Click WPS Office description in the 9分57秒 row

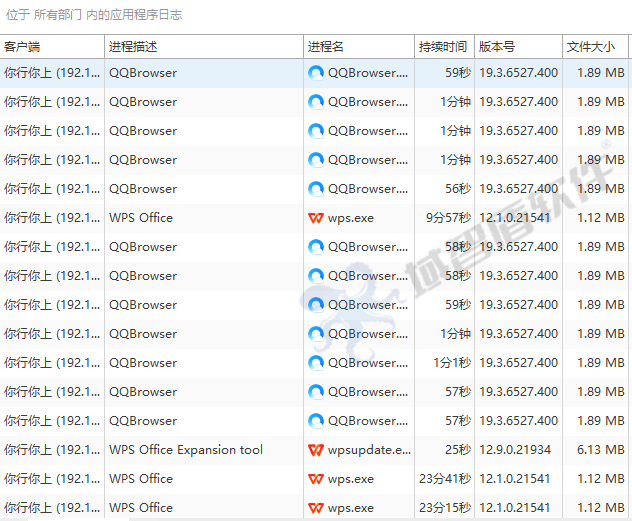[141, 218]
